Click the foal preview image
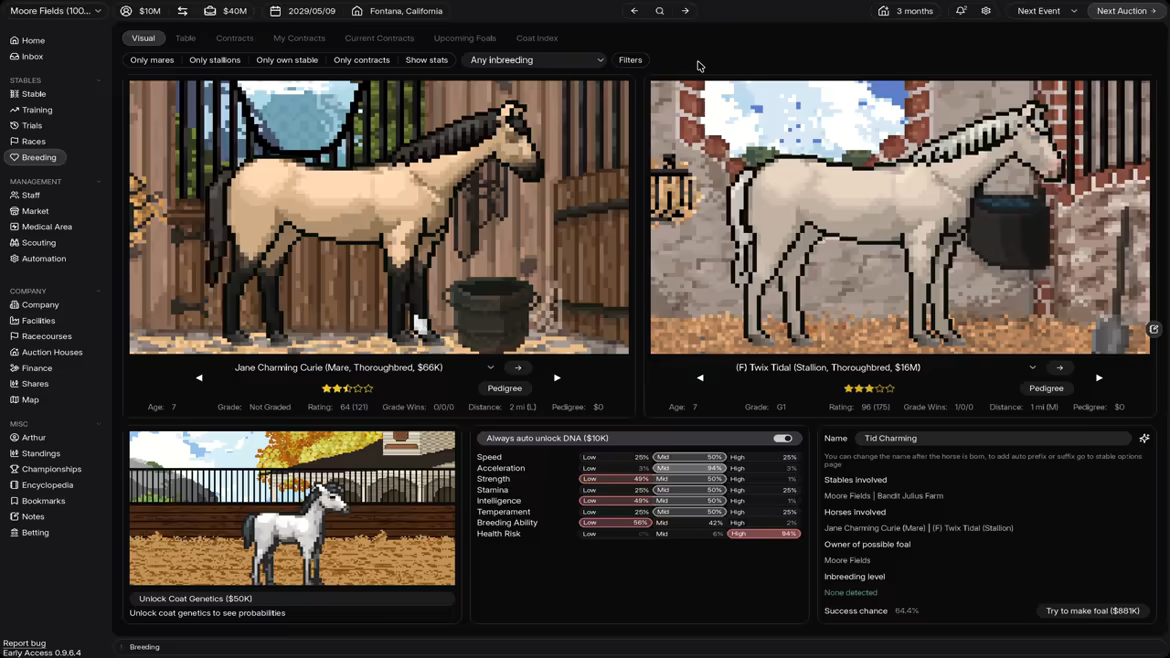Screen dimensions: 1170x658 [292, 508]
